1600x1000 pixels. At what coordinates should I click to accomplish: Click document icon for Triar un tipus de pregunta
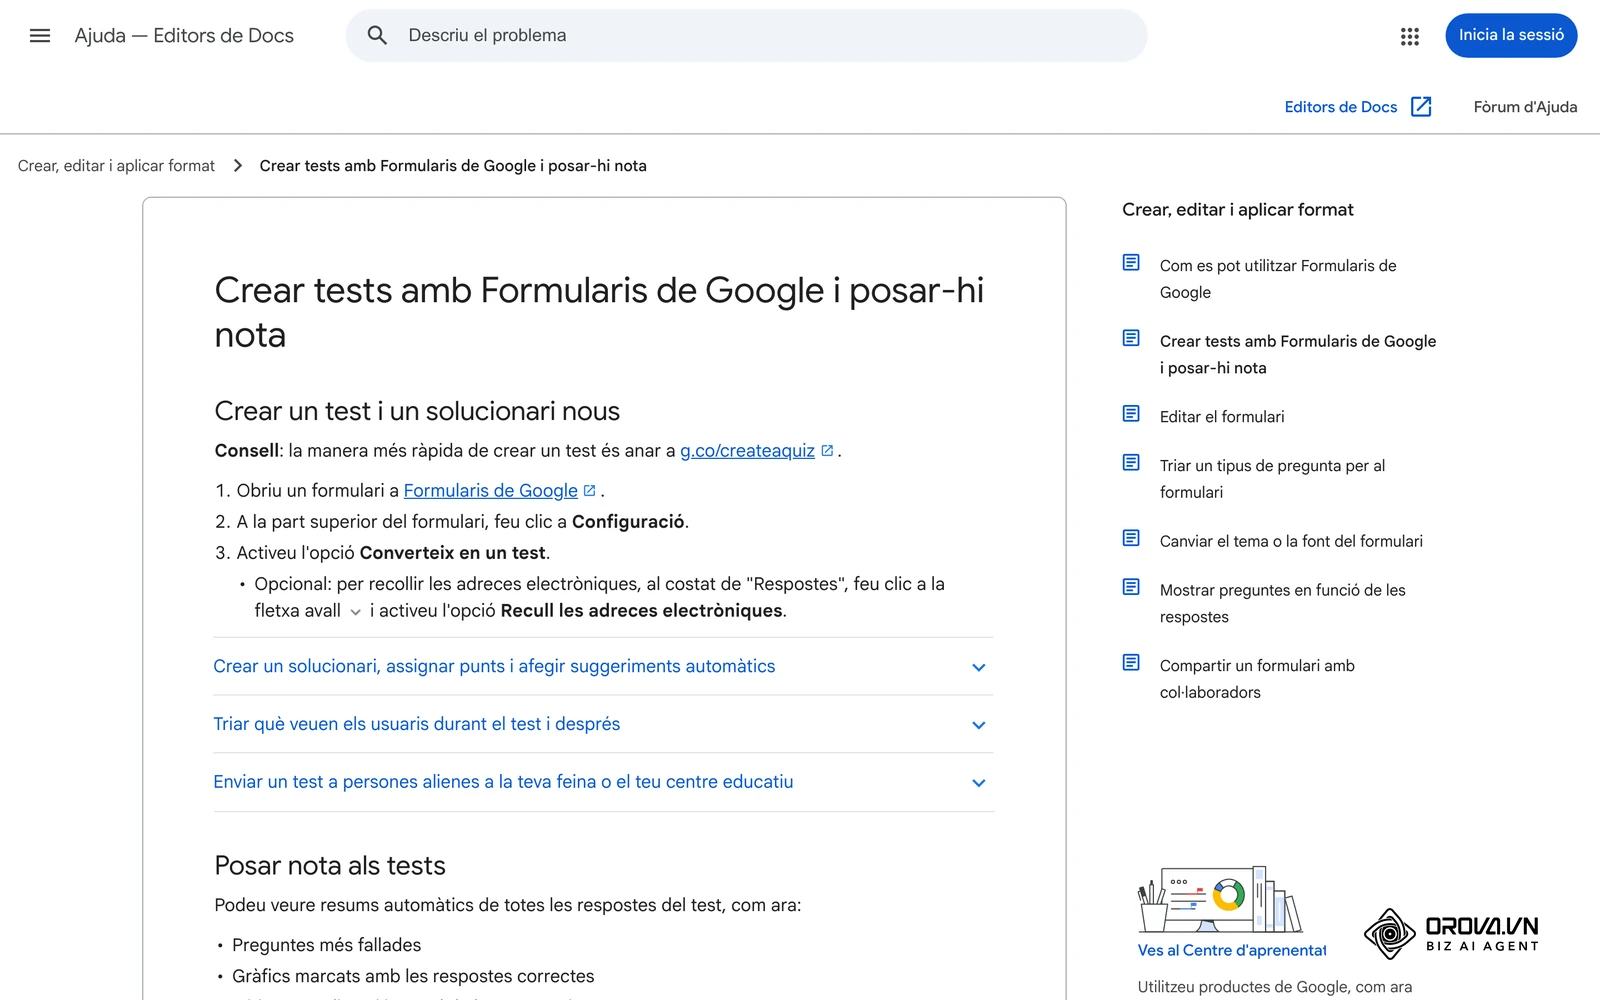[1131, 463]
